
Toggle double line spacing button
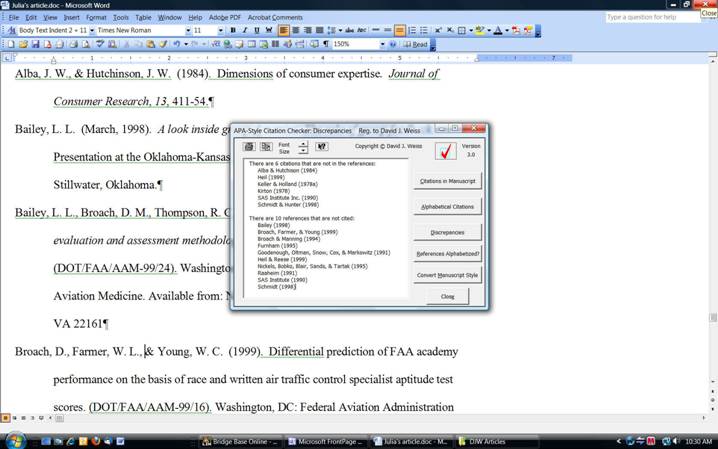[x=400, y=30]
